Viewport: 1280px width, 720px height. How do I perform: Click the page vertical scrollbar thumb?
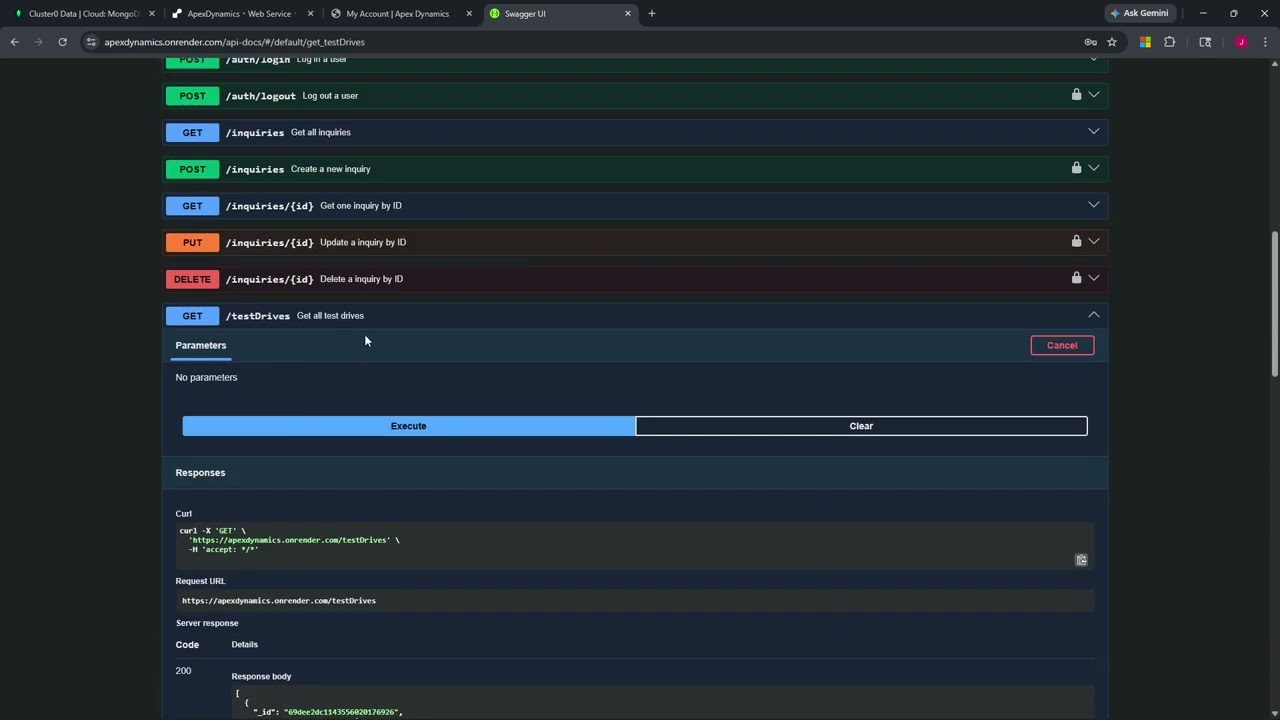1275,305
